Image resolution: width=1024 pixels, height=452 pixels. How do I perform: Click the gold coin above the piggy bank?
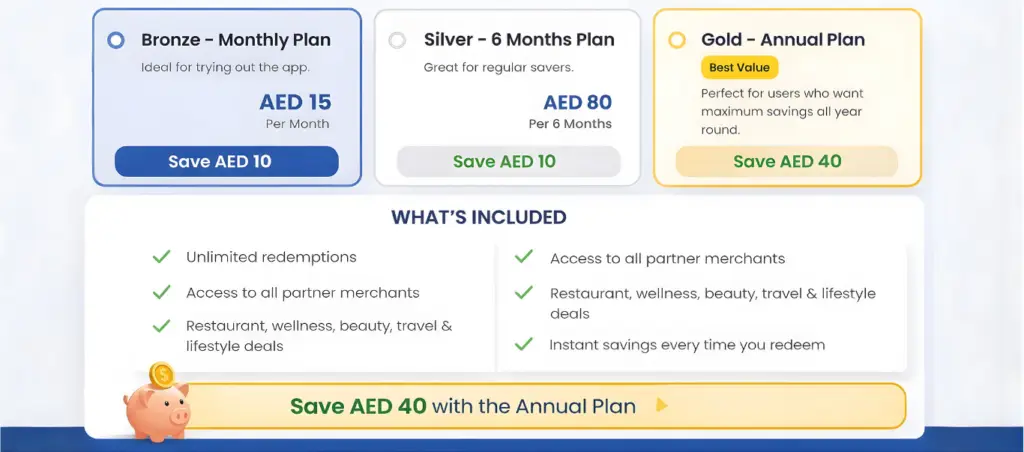pyautogui.click(x=161, y=376)
